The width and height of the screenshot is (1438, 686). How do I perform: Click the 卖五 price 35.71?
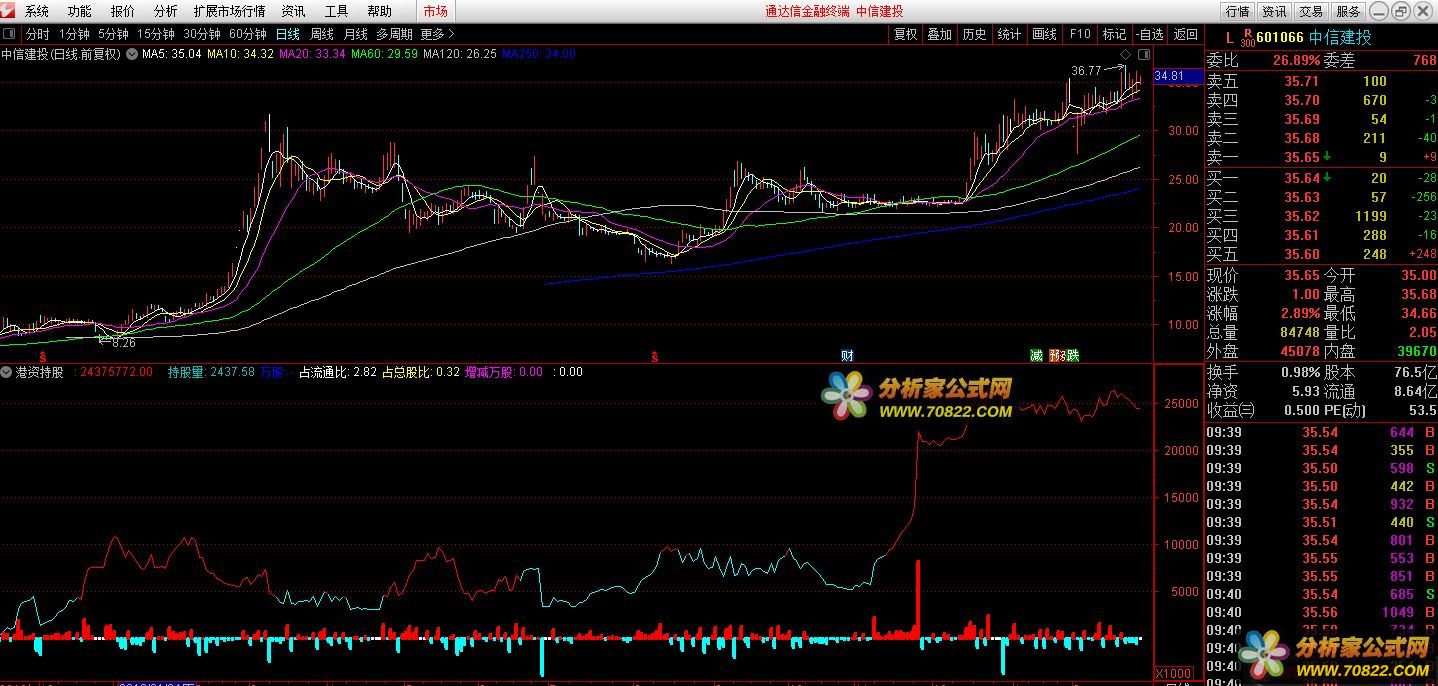click(x=1302, y=82)
